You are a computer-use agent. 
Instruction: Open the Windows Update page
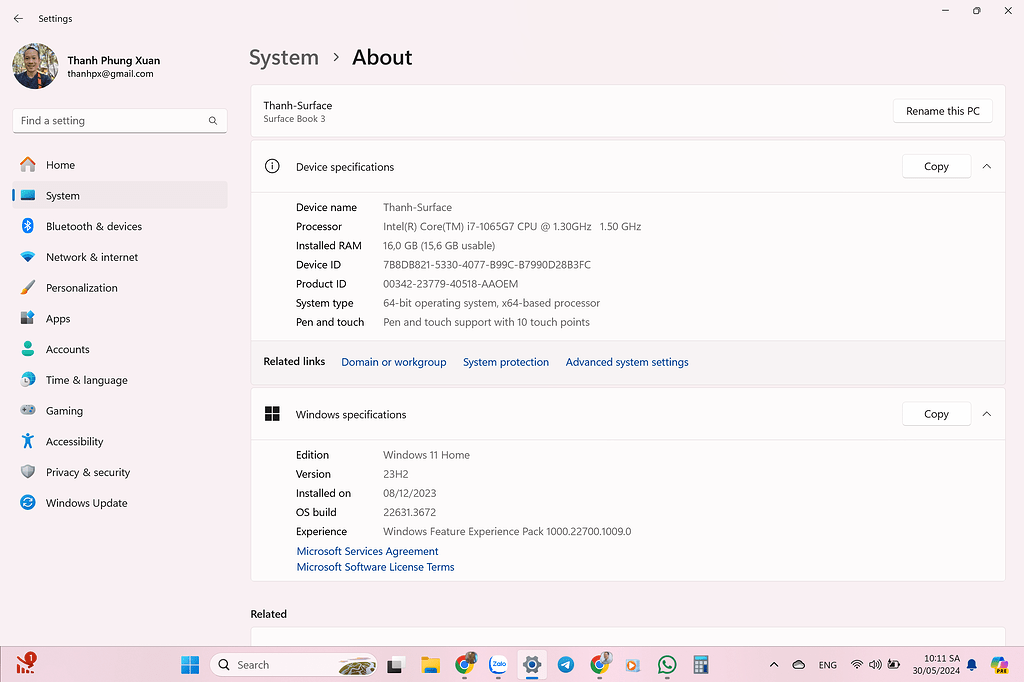(120, 502)
